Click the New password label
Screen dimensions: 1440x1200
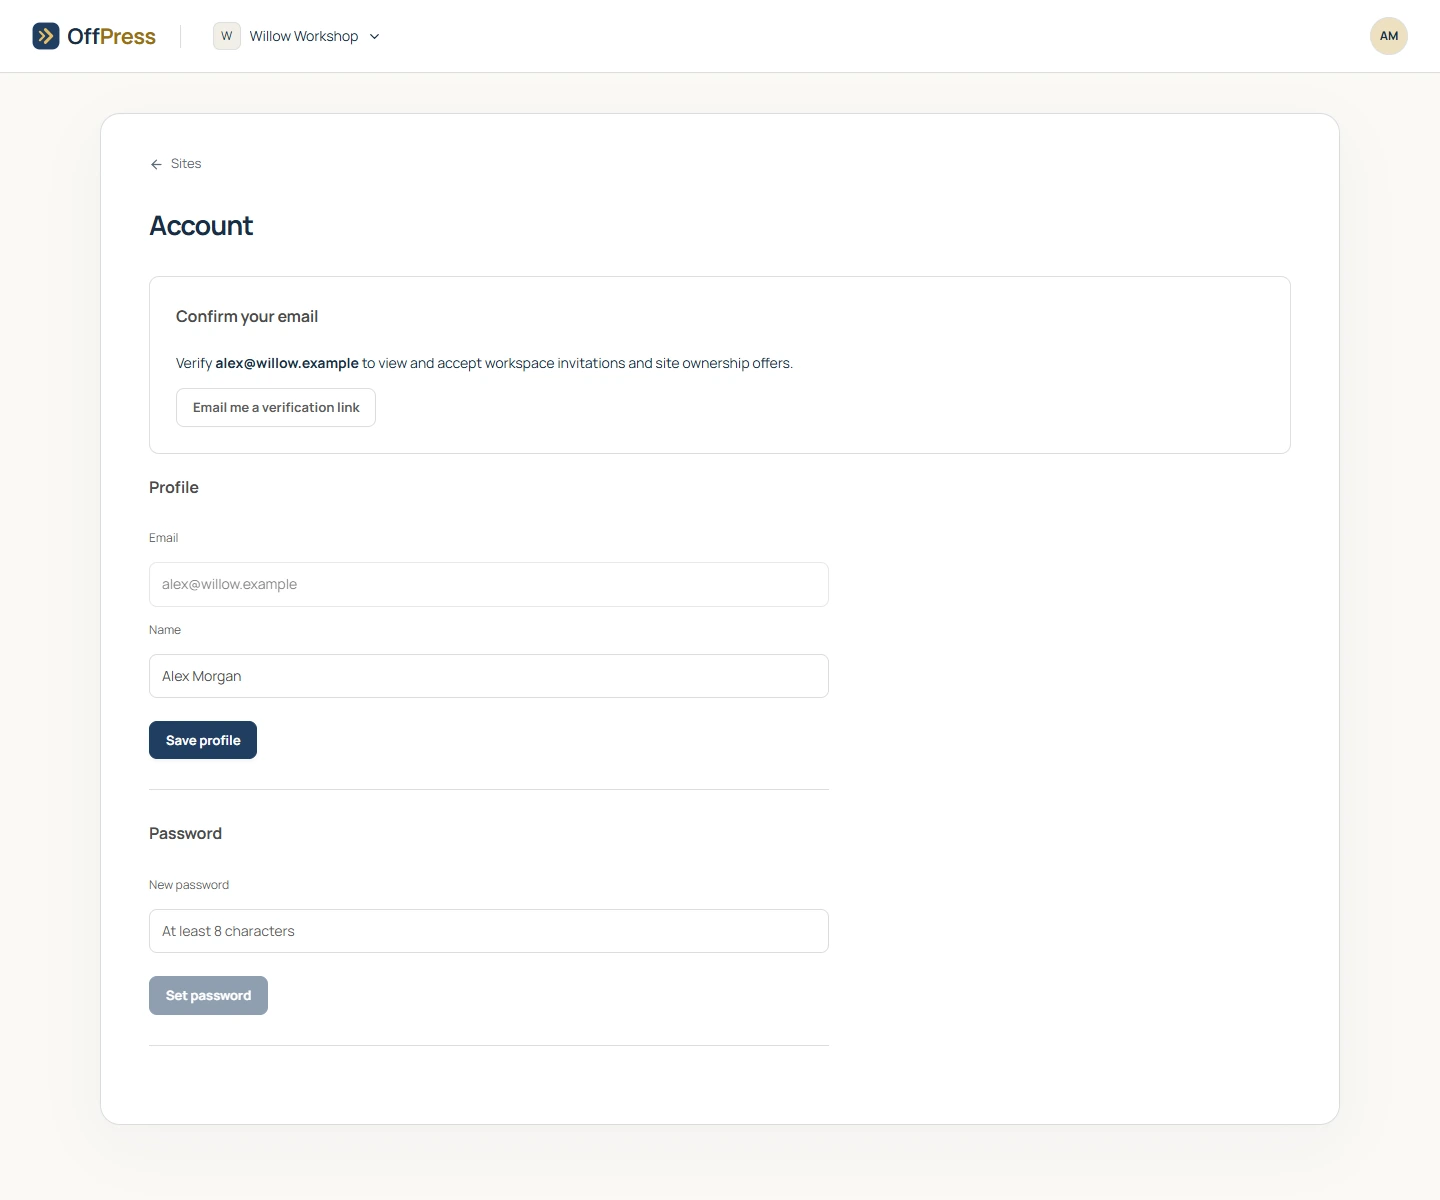click(189, 885)
